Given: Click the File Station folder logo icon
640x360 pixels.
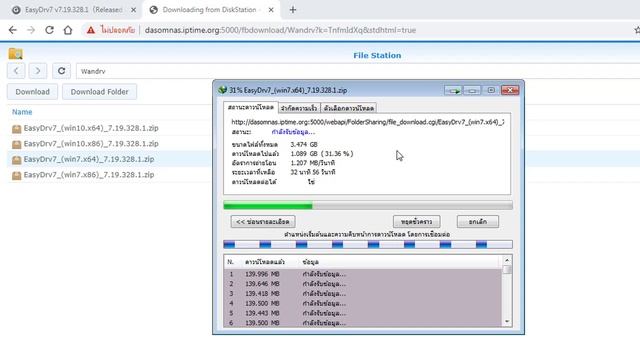Looking at the screenshot, I should tap(16, 53).
